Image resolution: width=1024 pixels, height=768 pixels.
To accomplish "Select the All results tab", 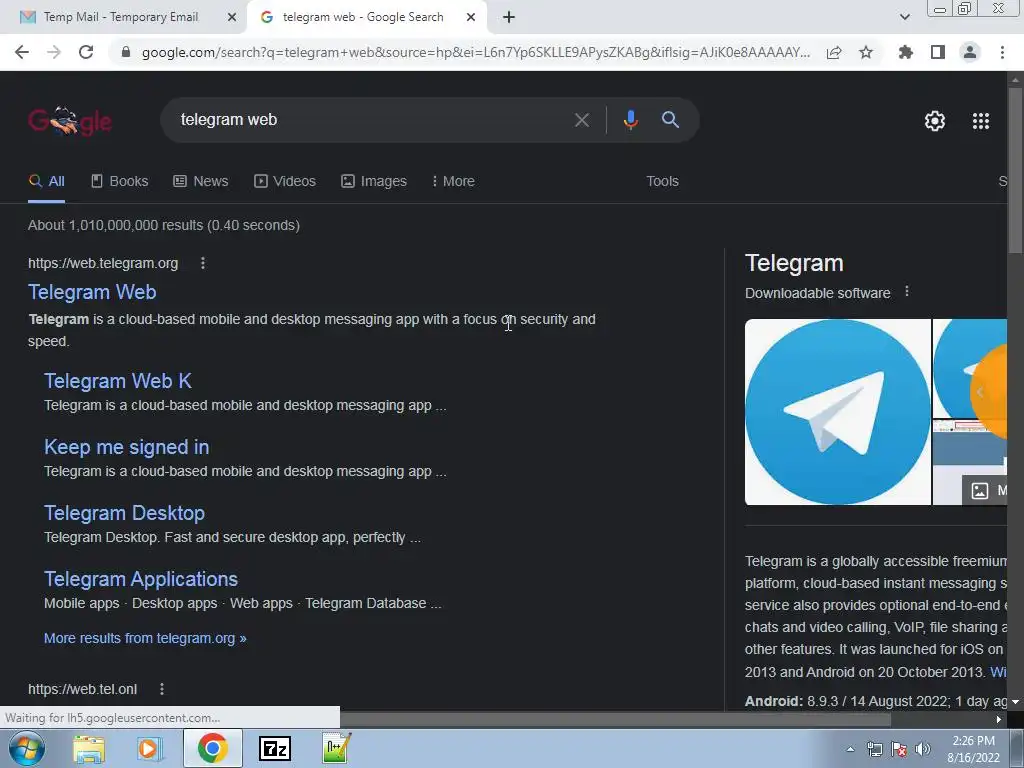I will coord(46,181).
